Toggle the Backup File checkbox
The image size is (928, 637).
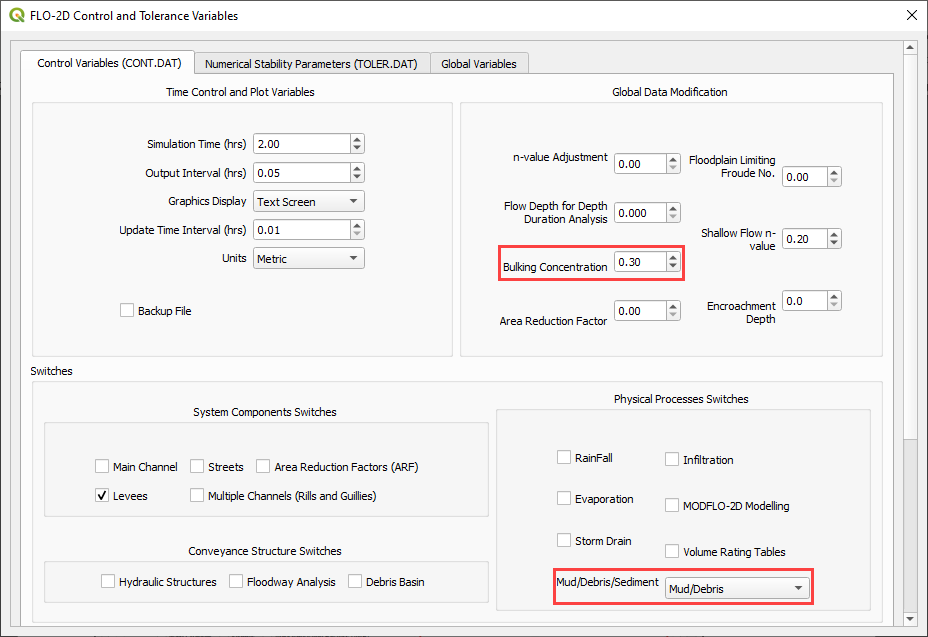pos(127,311)
